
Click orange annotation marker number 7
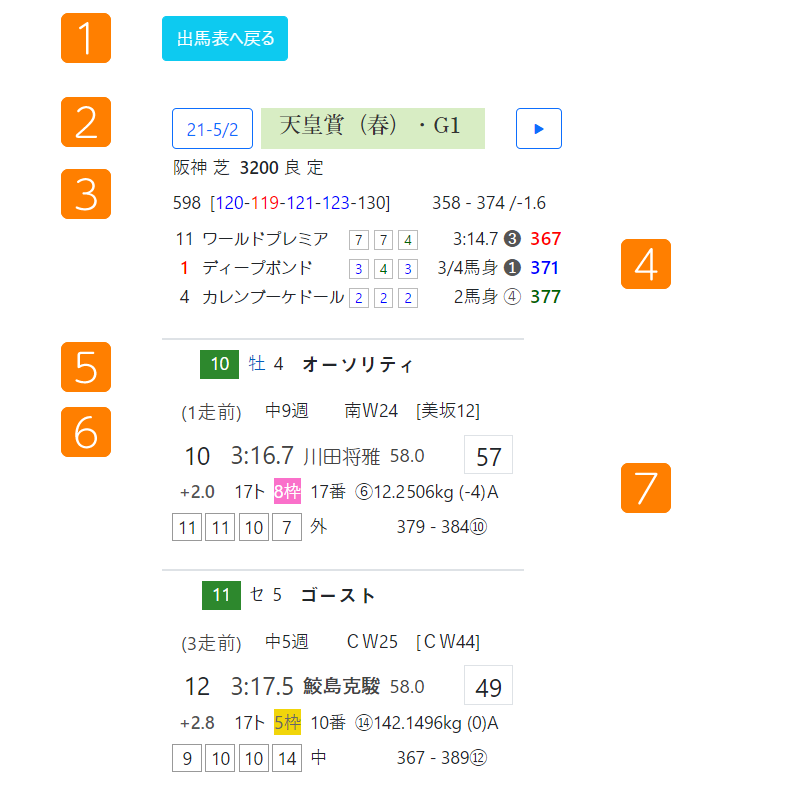(x=646, y=488)
